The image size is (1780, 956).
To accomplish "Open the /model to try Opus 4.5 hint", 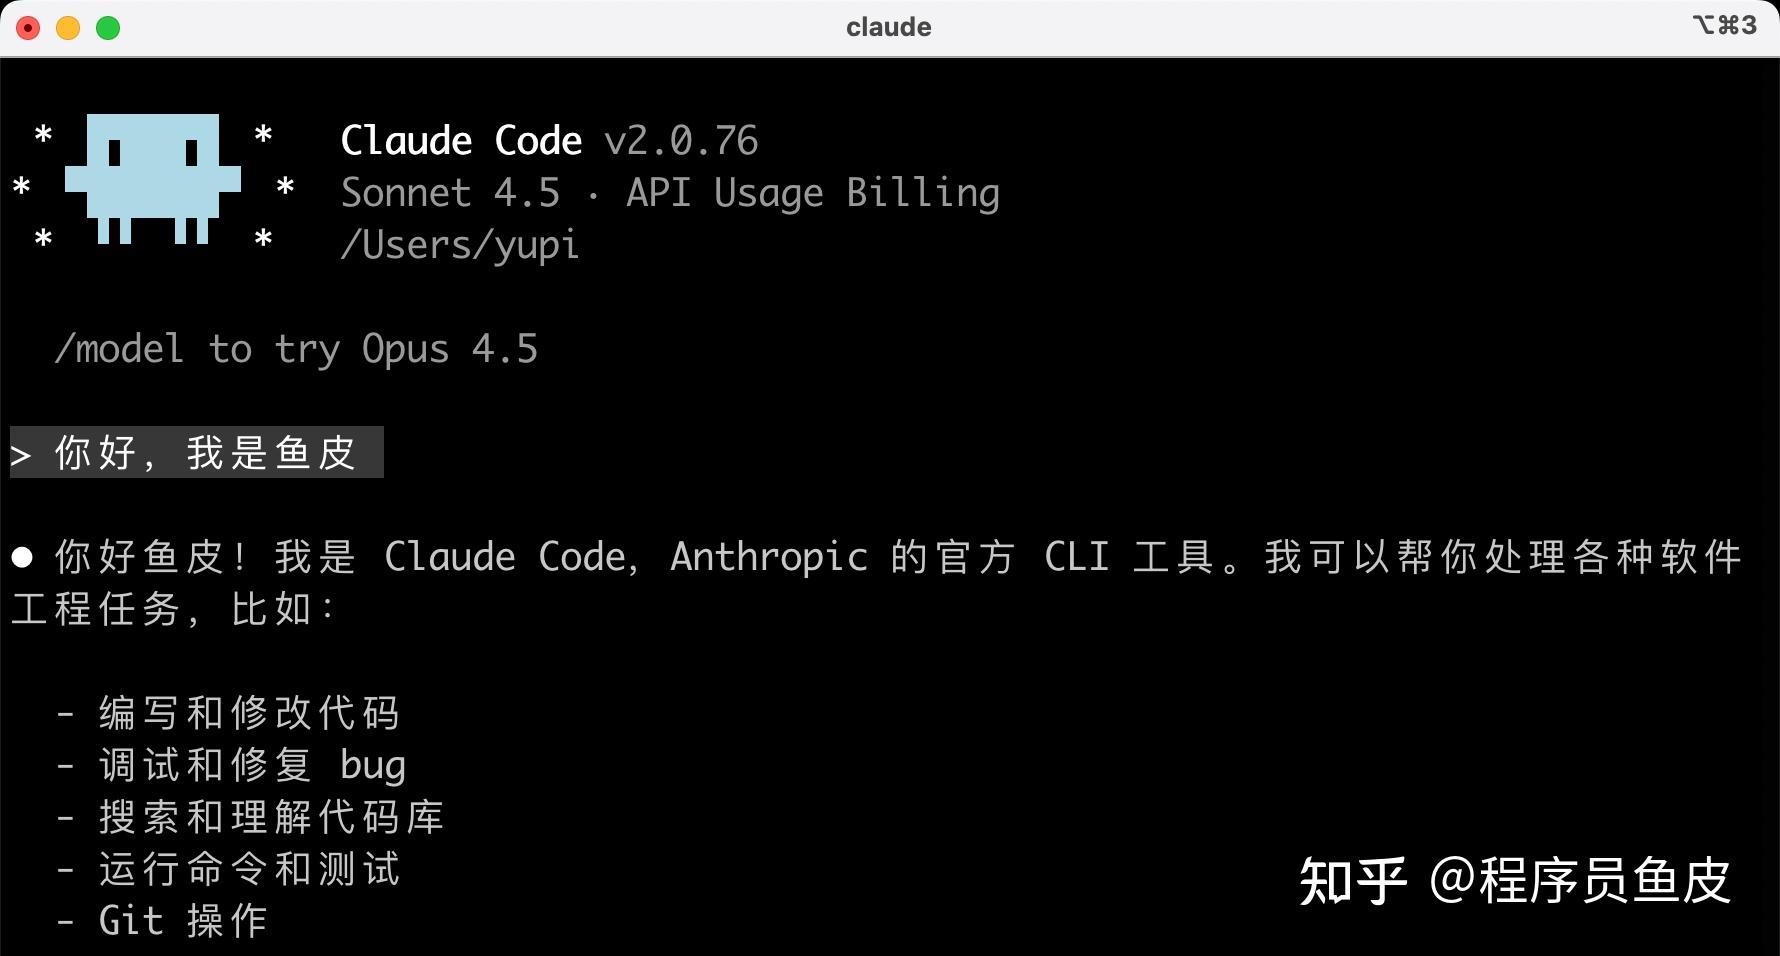I will click(297, 348).
